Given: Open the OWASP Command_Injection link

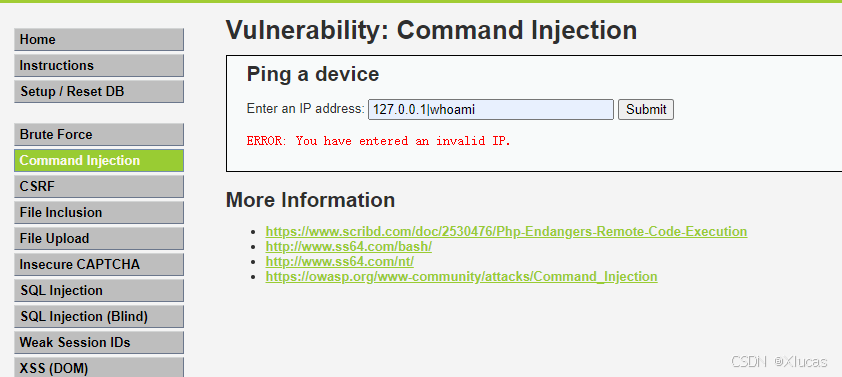Looking at the screenshot, I should 461,277.
